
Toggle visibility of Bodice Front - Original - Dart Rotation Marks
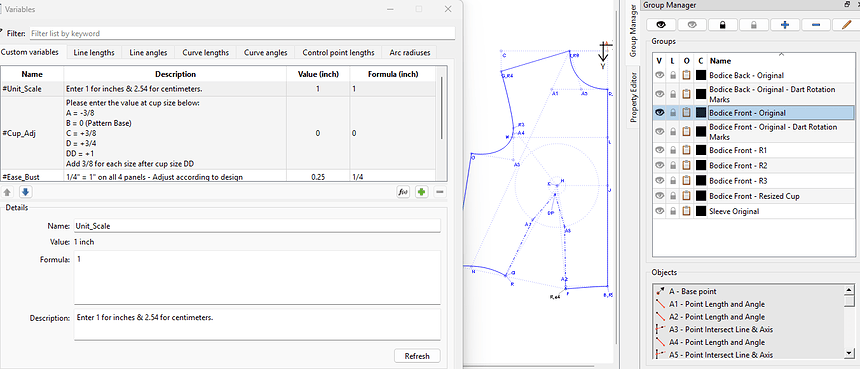(x=660, y=131)
